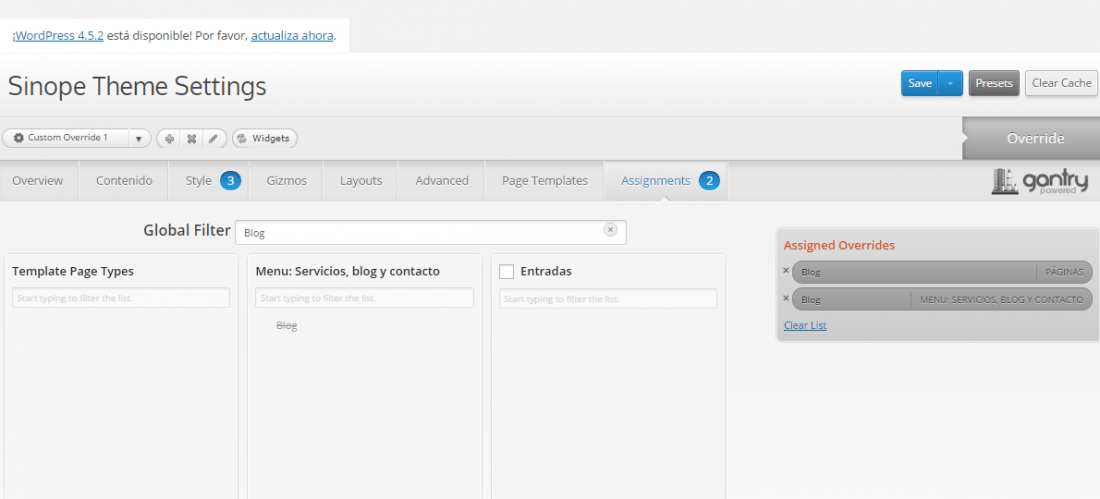
Task: Click the Menu Servicios filter field
Action: [x=364, y=298]
